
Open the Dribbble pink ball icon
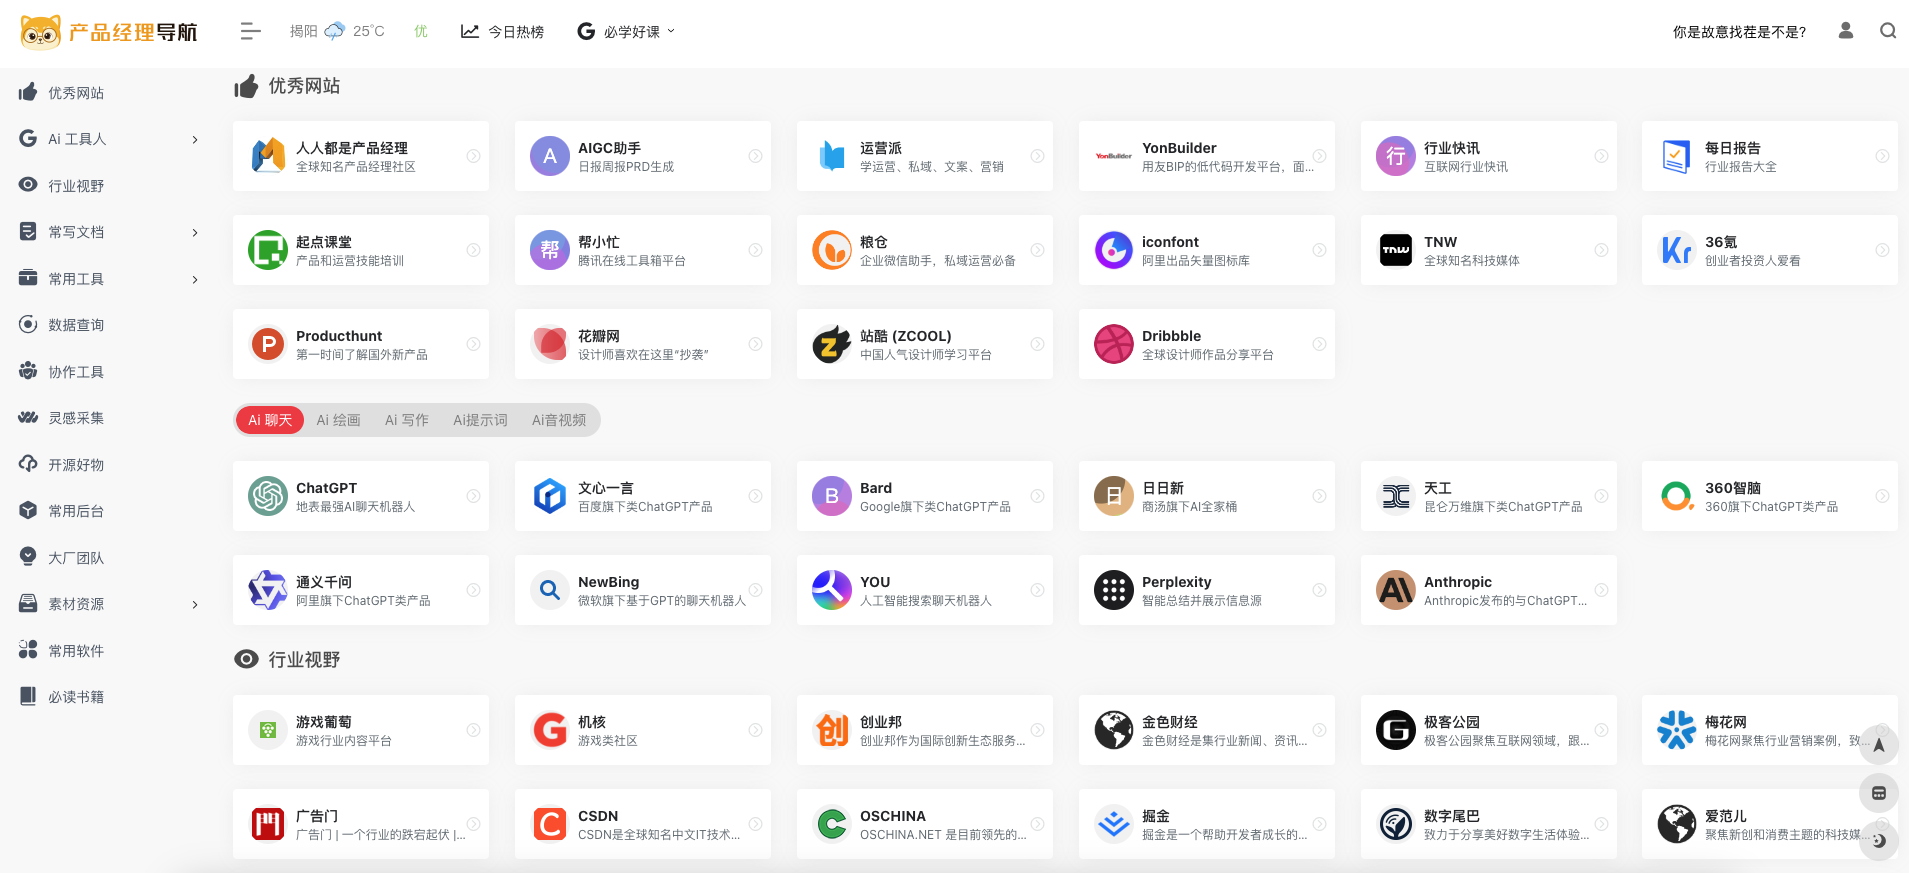[1114, 344]
